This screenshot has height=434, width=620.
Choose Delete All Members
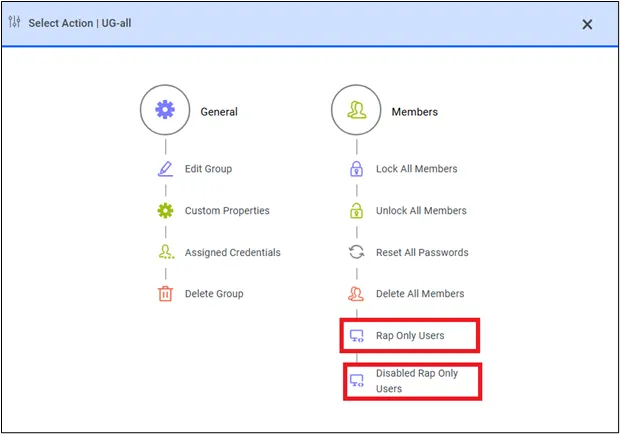coord(420,294)
